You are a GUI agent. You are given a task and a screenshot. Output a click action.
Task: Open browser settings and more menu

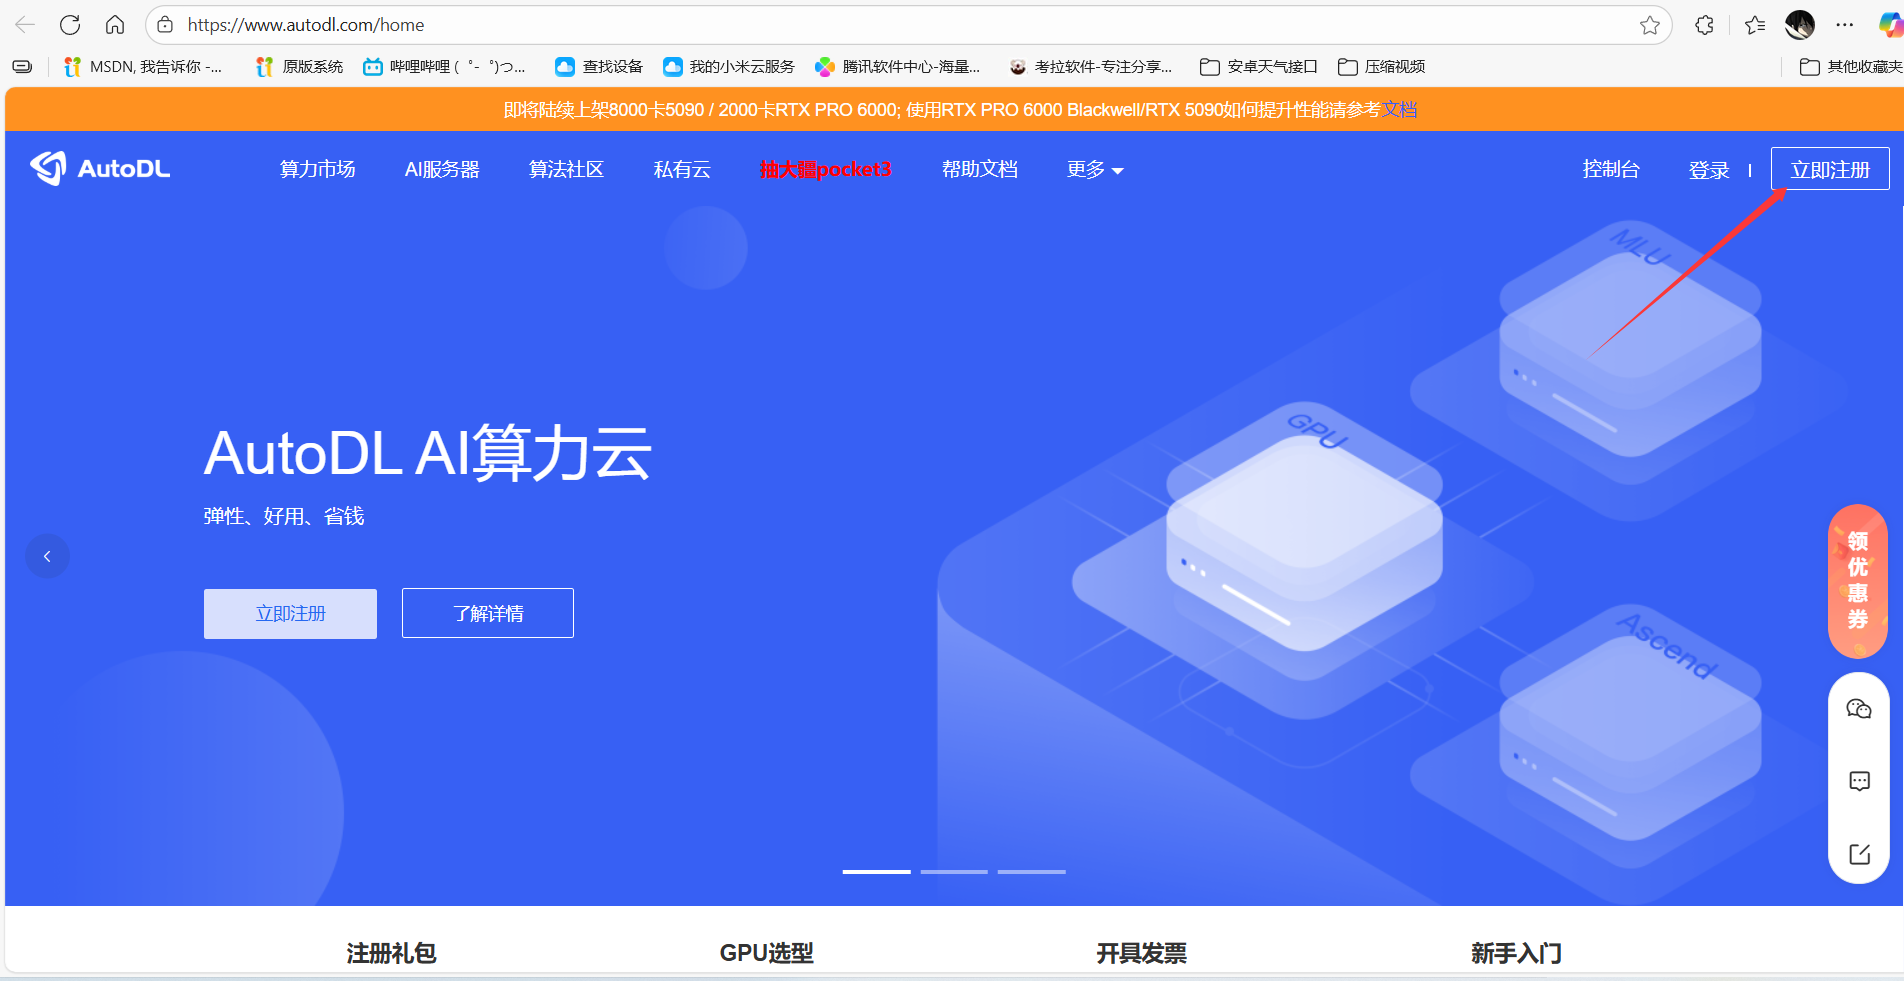[1845, 25]
